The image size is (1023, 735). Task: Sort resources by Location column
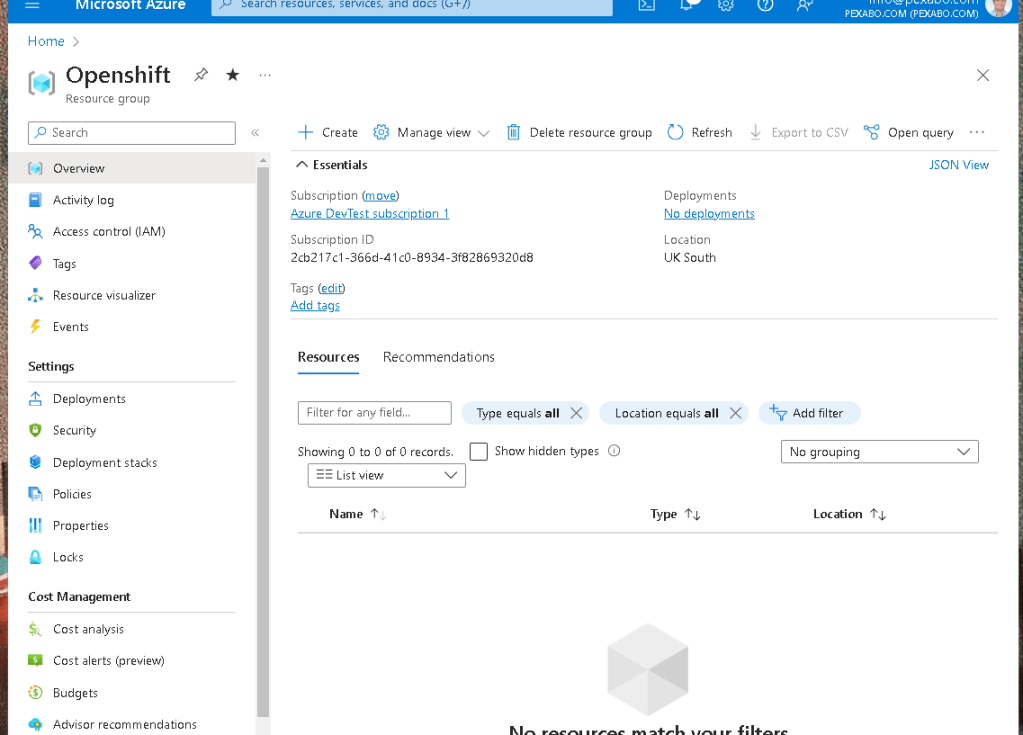pos(849,514)
